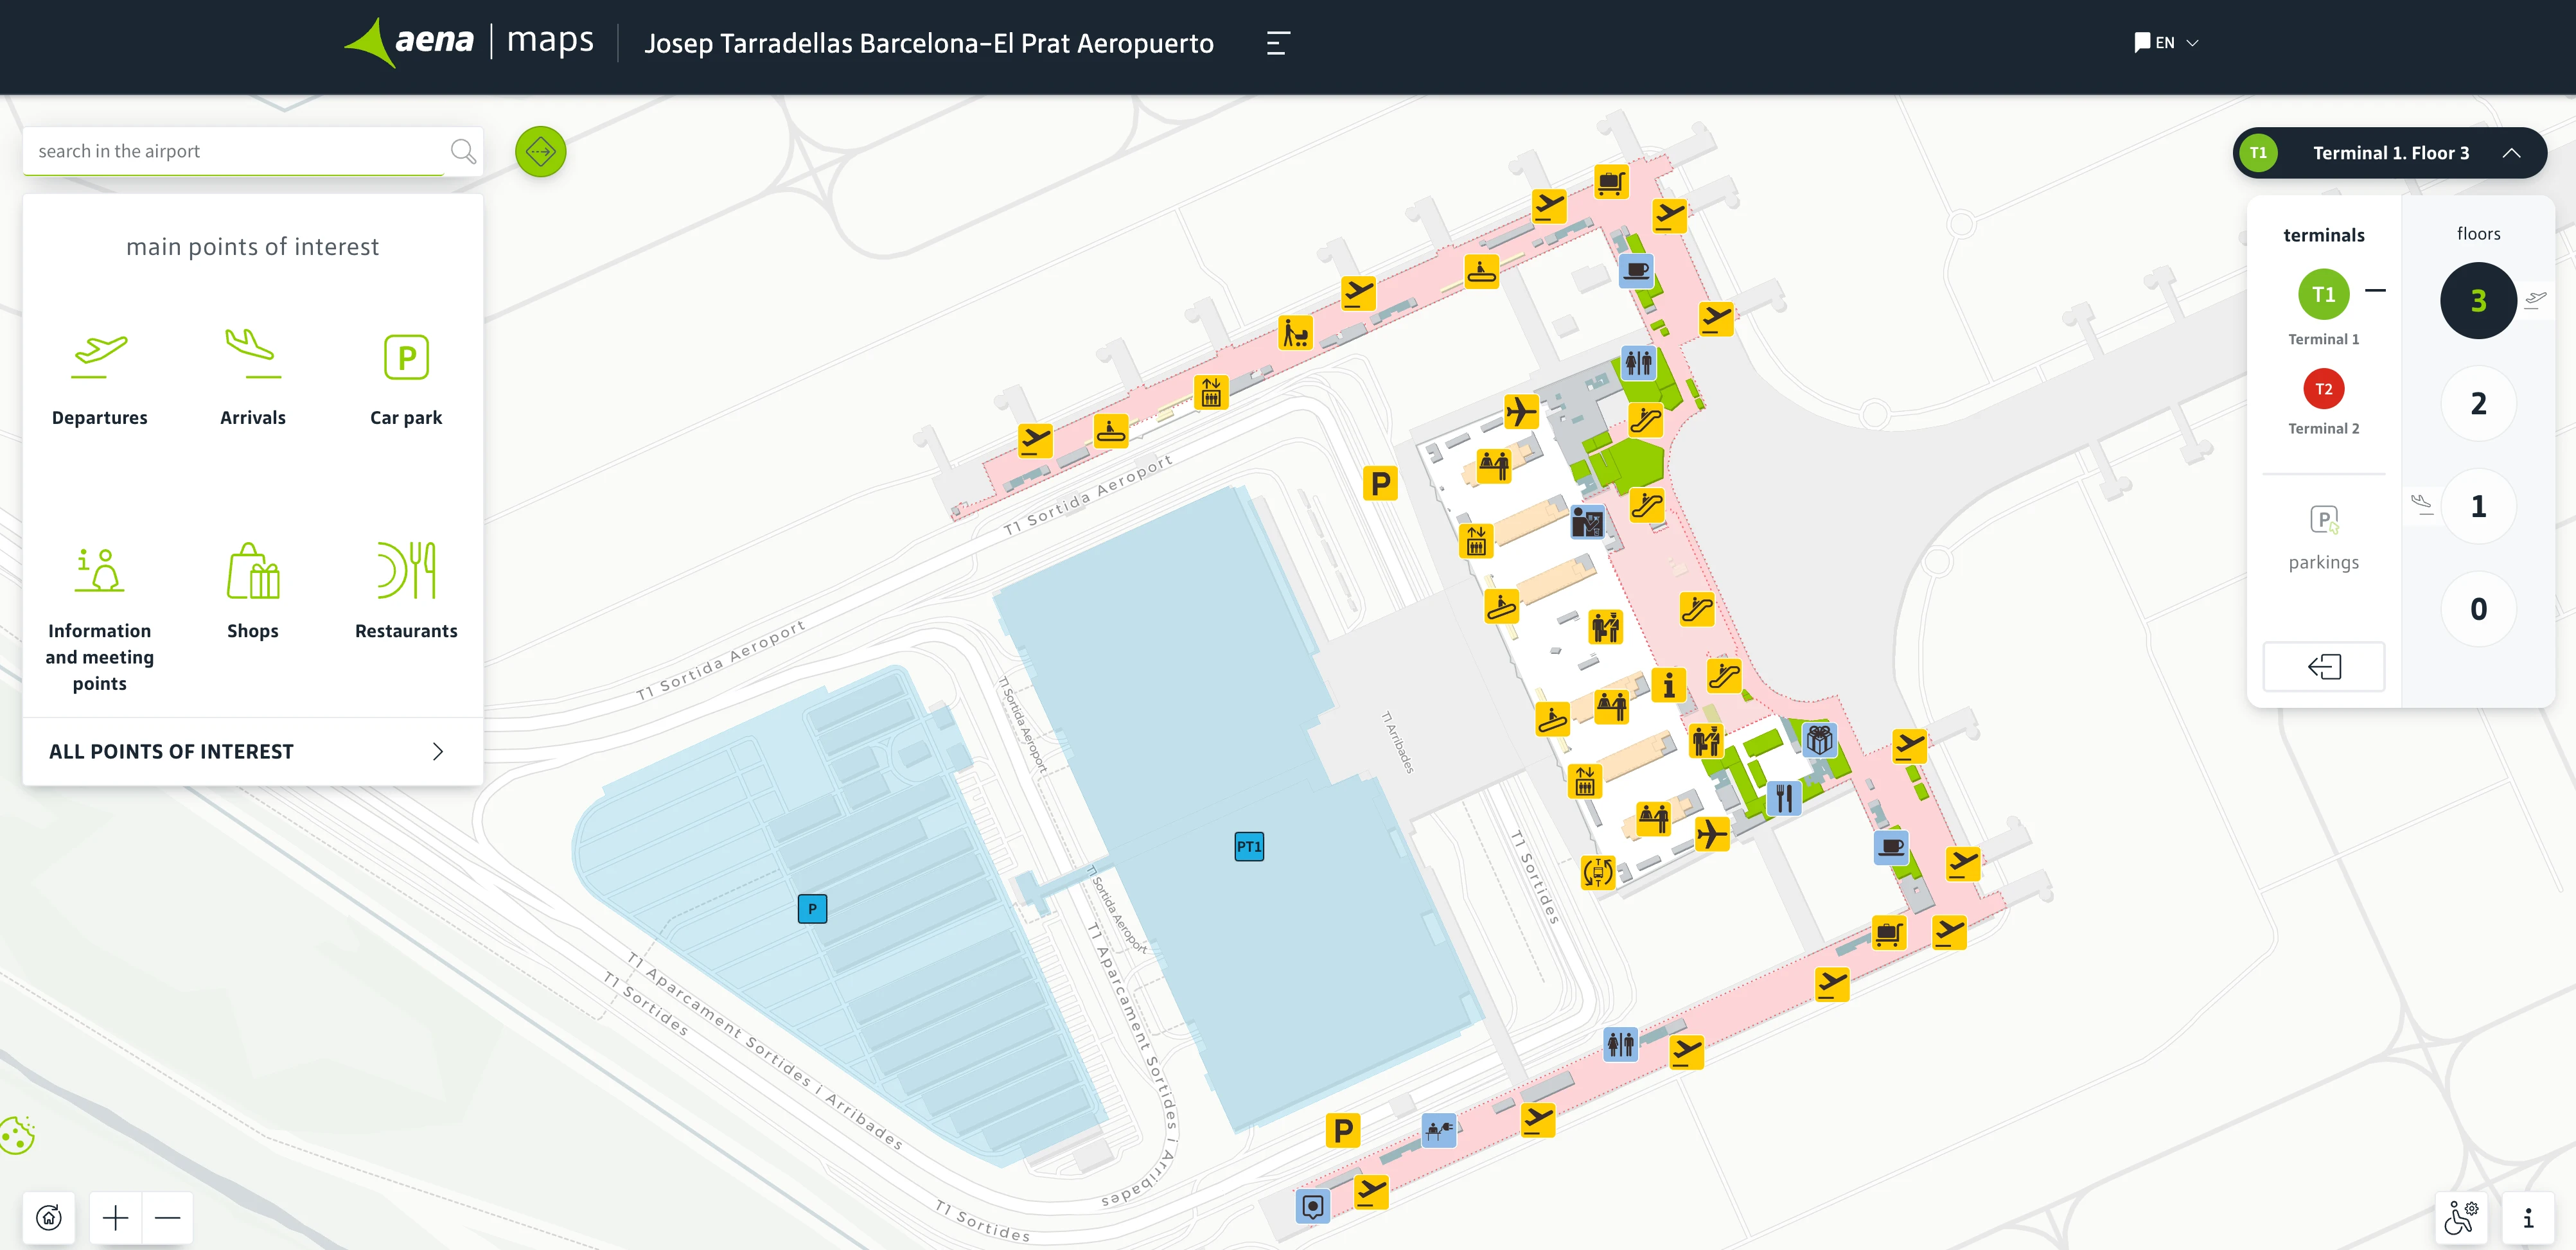
Task: Click the parkings icon in the terminals panel
Action: pos(2323,521)
